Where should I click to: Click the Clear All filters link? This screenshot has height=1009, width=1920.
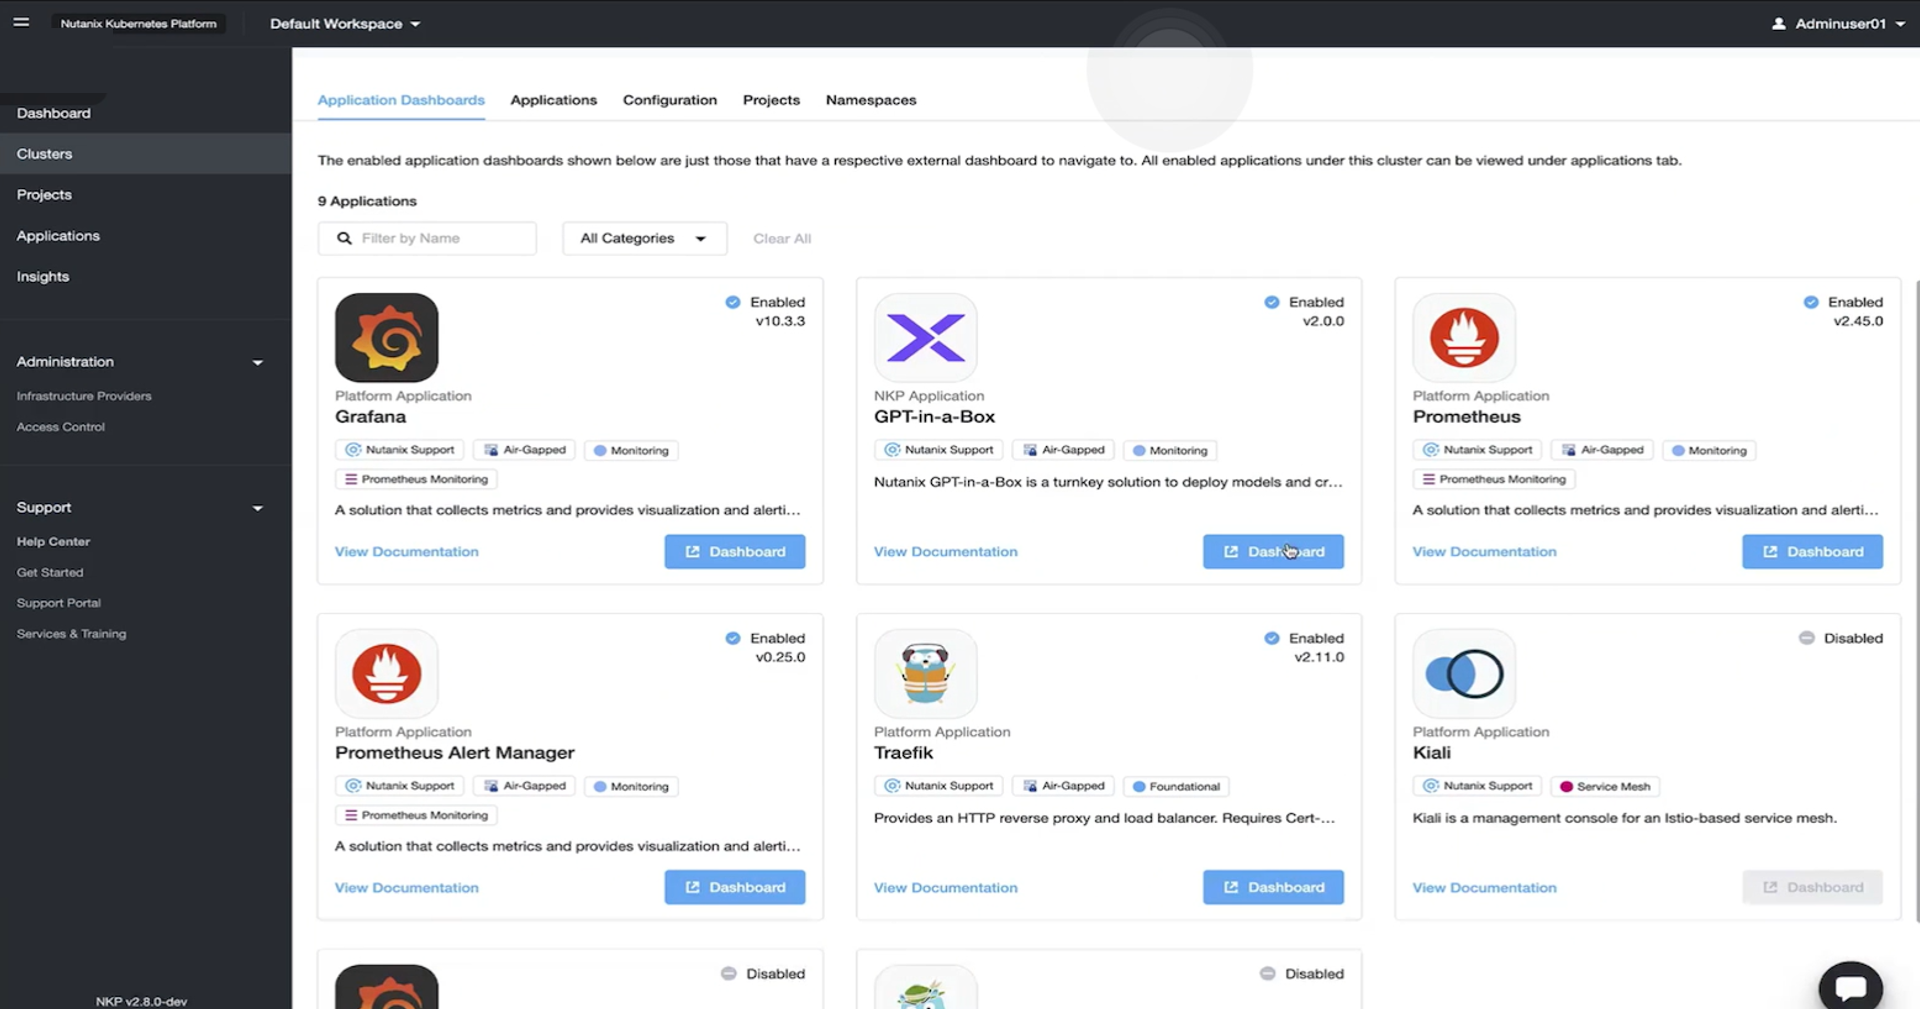(782, 238)
